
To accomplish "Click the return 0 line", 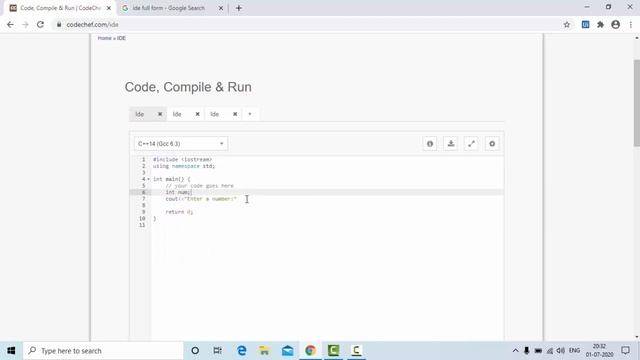I will coord(179,212).
